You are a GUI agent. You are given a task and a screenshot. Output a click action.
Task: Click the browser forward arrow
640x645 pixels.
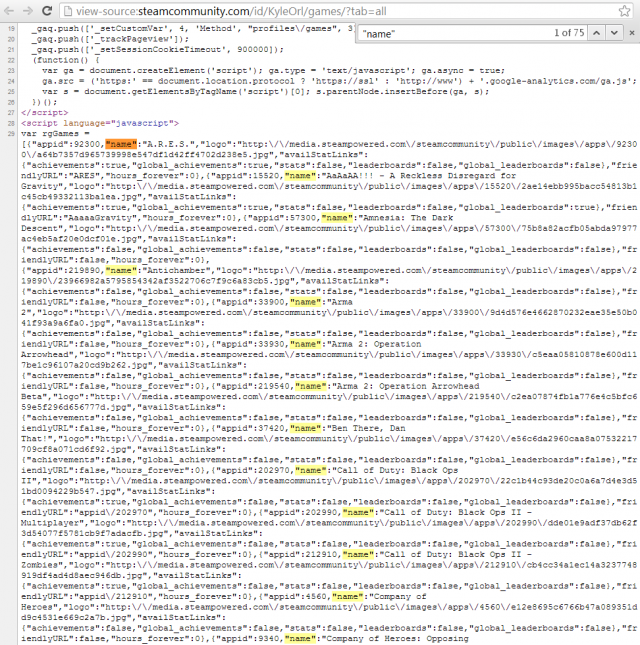pos(28,10)
